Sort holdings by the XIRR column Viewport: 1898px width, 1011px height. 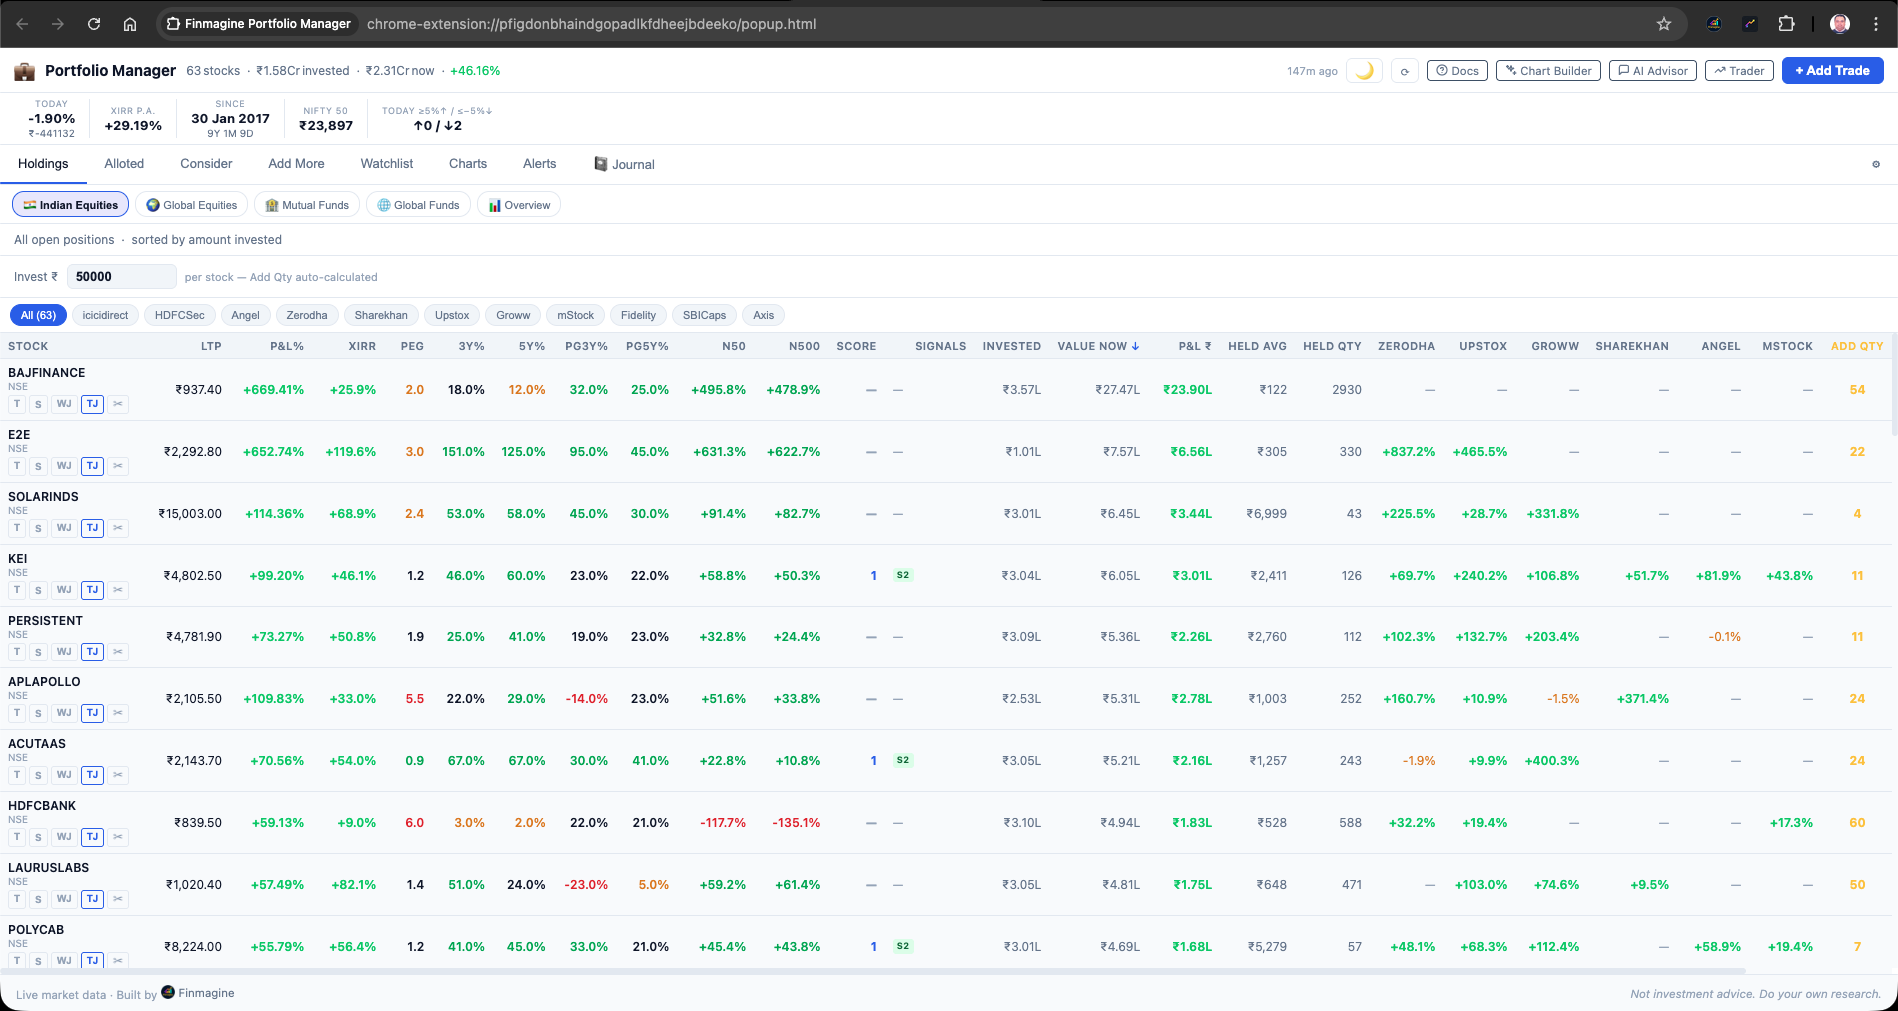click(x=362, y=346)
